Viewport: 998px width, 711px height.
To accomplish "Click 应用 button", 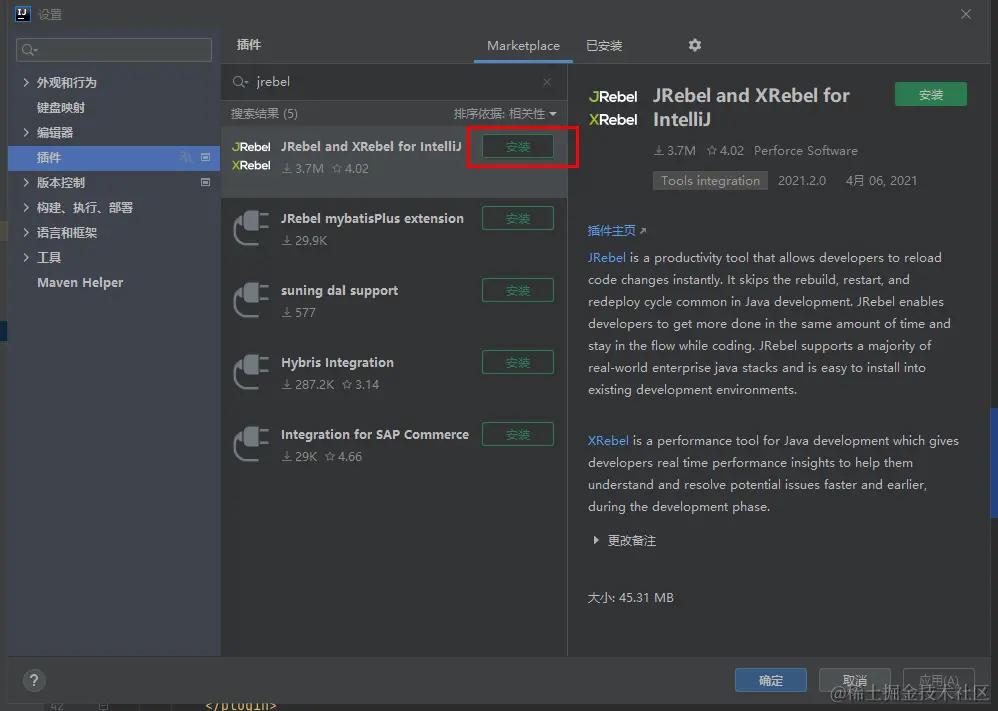I will coord(939,680).
